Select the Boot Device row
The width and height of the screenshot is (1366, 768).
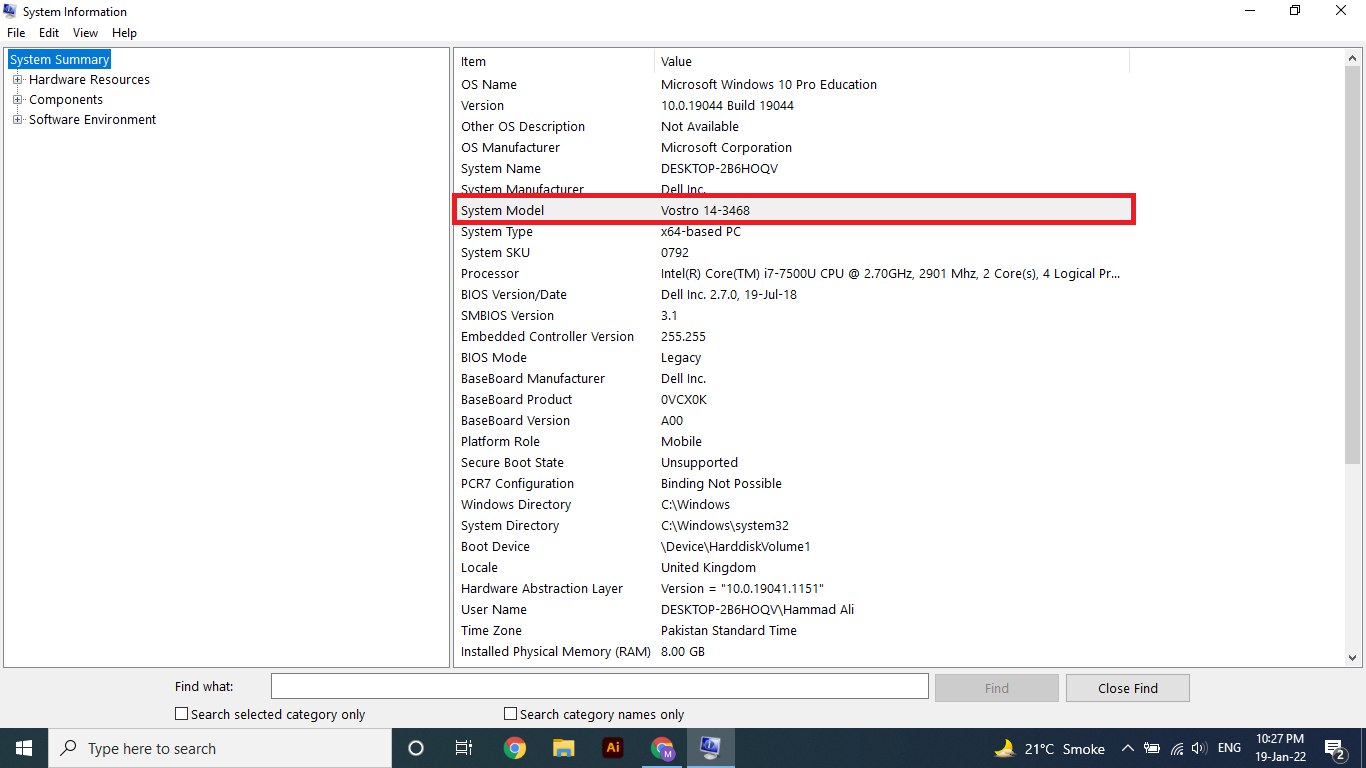pyautogui.click(x=793, y=547)
